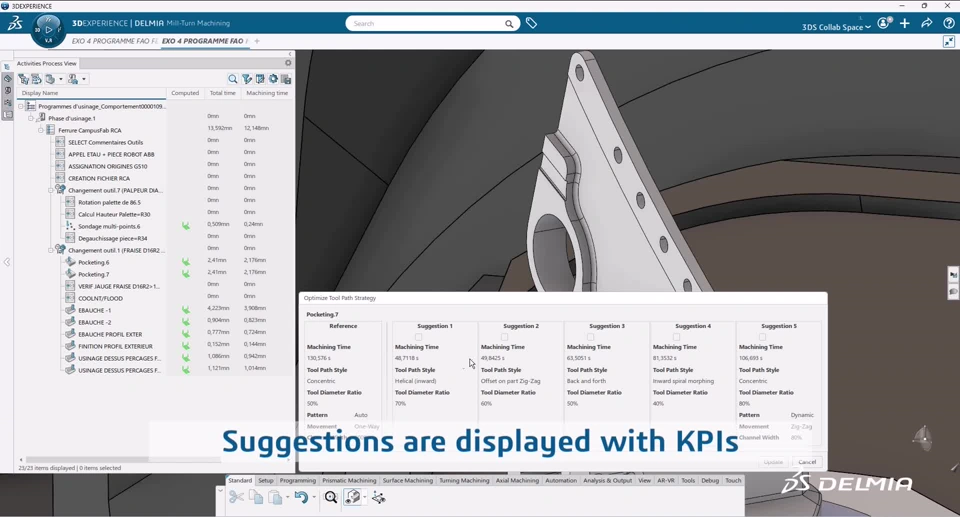This screenshot has width=960, height=517.
Task: Check the Suggestion 1 checkbox
Action: [x=419, y=337]
